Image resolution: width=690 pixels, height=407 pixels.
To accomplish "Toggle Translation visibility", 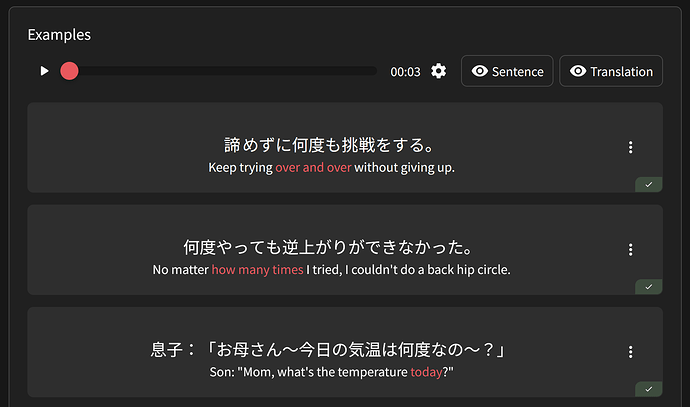I will (x=611, y=71).
